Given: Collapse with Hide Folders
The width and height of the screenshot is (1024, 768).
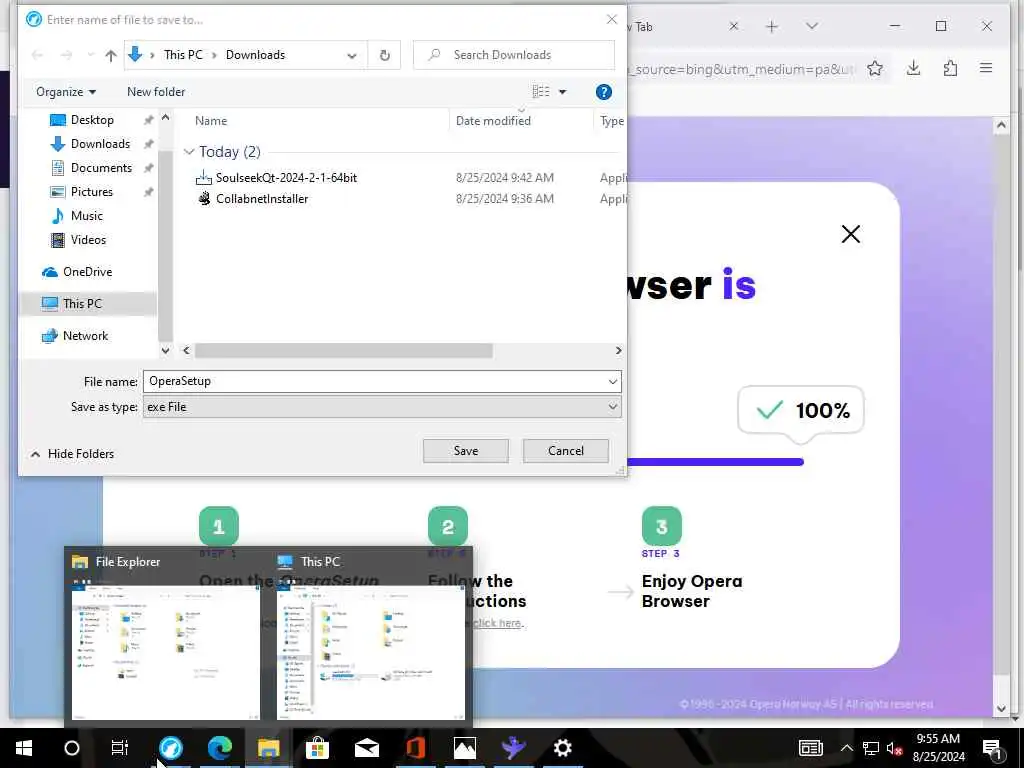Looking at the screenshot, I should coord(72,454).
